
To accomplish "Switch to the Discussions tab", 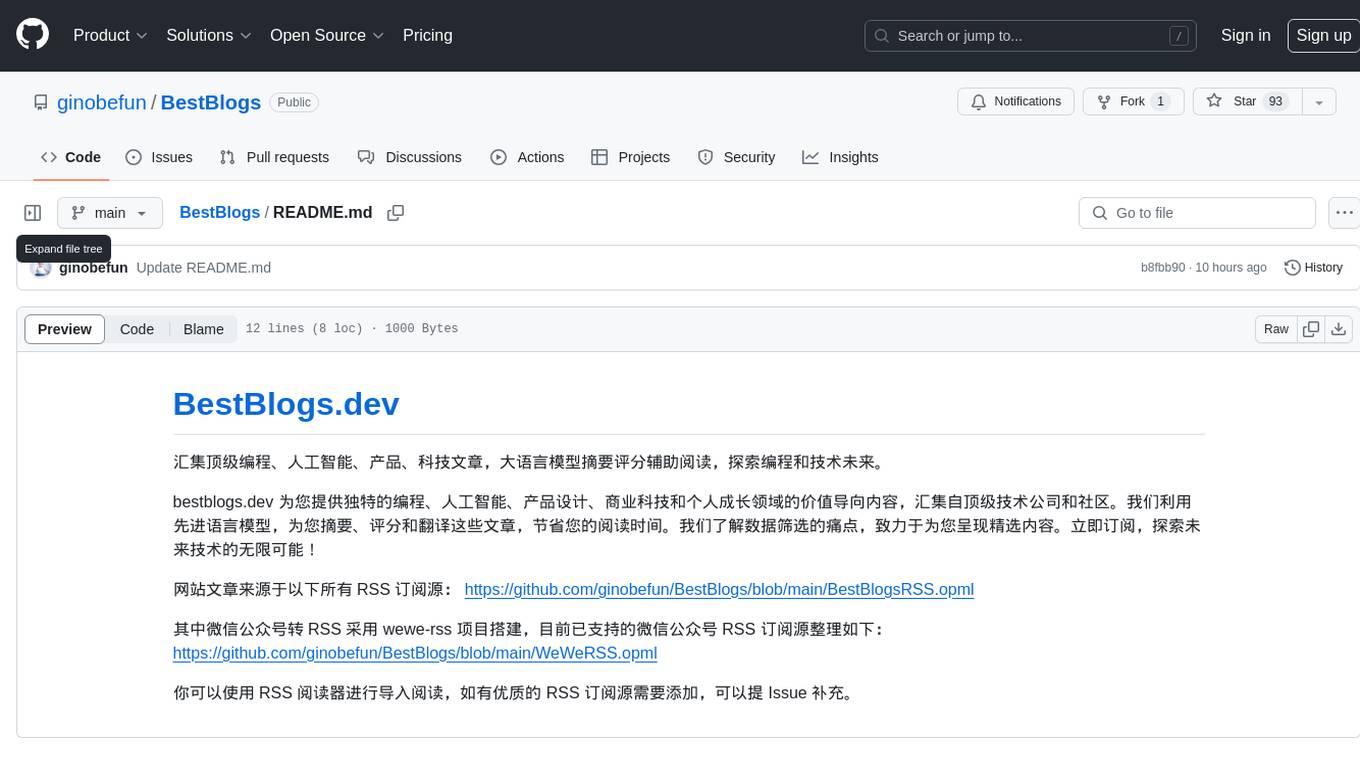I will pos(410,157).
